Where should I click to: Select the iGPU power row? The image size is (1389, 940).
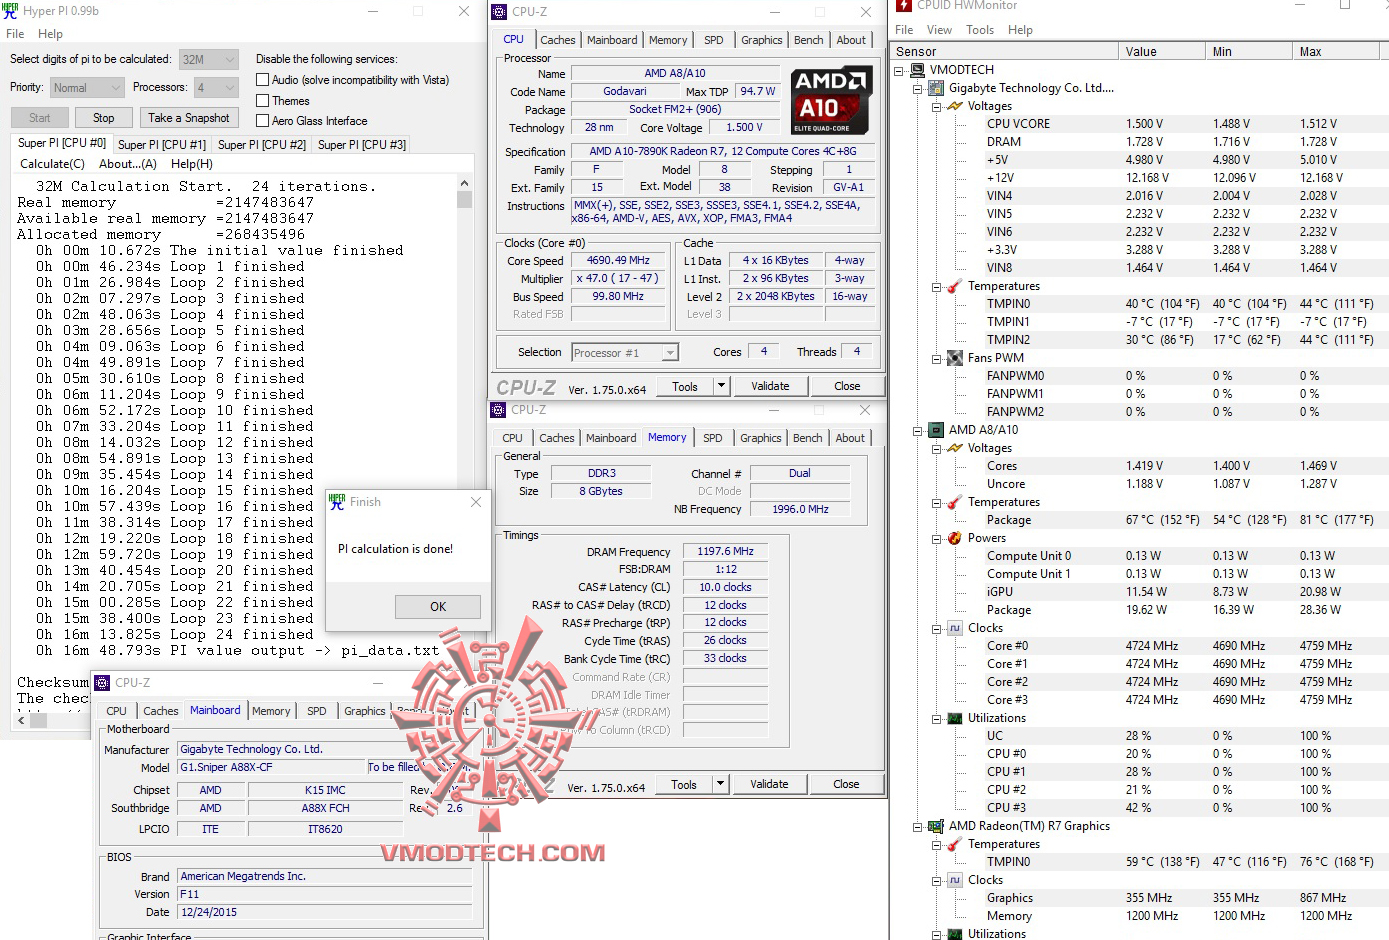click(x=1185, y=592)
